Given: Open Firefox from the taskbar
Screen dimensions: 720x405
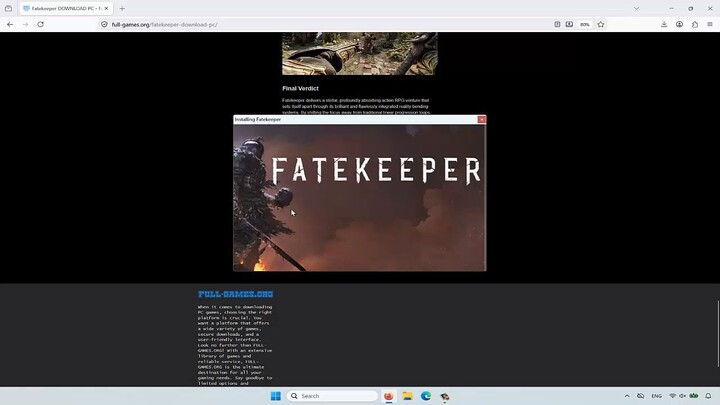Looking at the screenshot, I should tap(388, 396).
